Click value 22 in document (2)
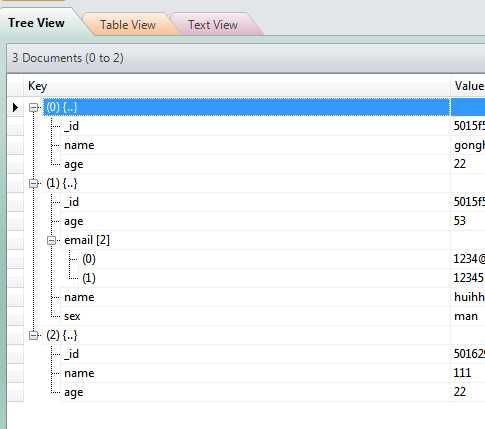 468,392
